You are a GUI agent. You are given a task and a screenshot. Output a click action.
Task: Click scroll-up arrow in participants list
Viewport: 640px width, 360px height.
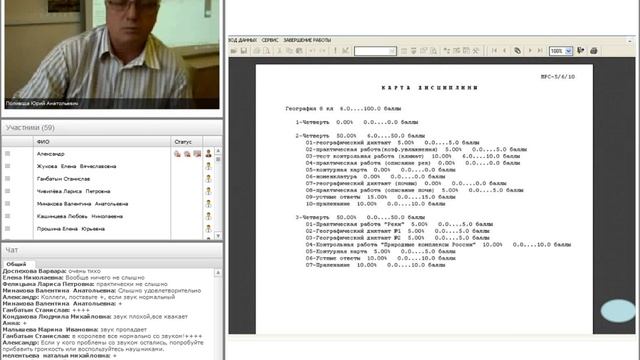point(218,151)
